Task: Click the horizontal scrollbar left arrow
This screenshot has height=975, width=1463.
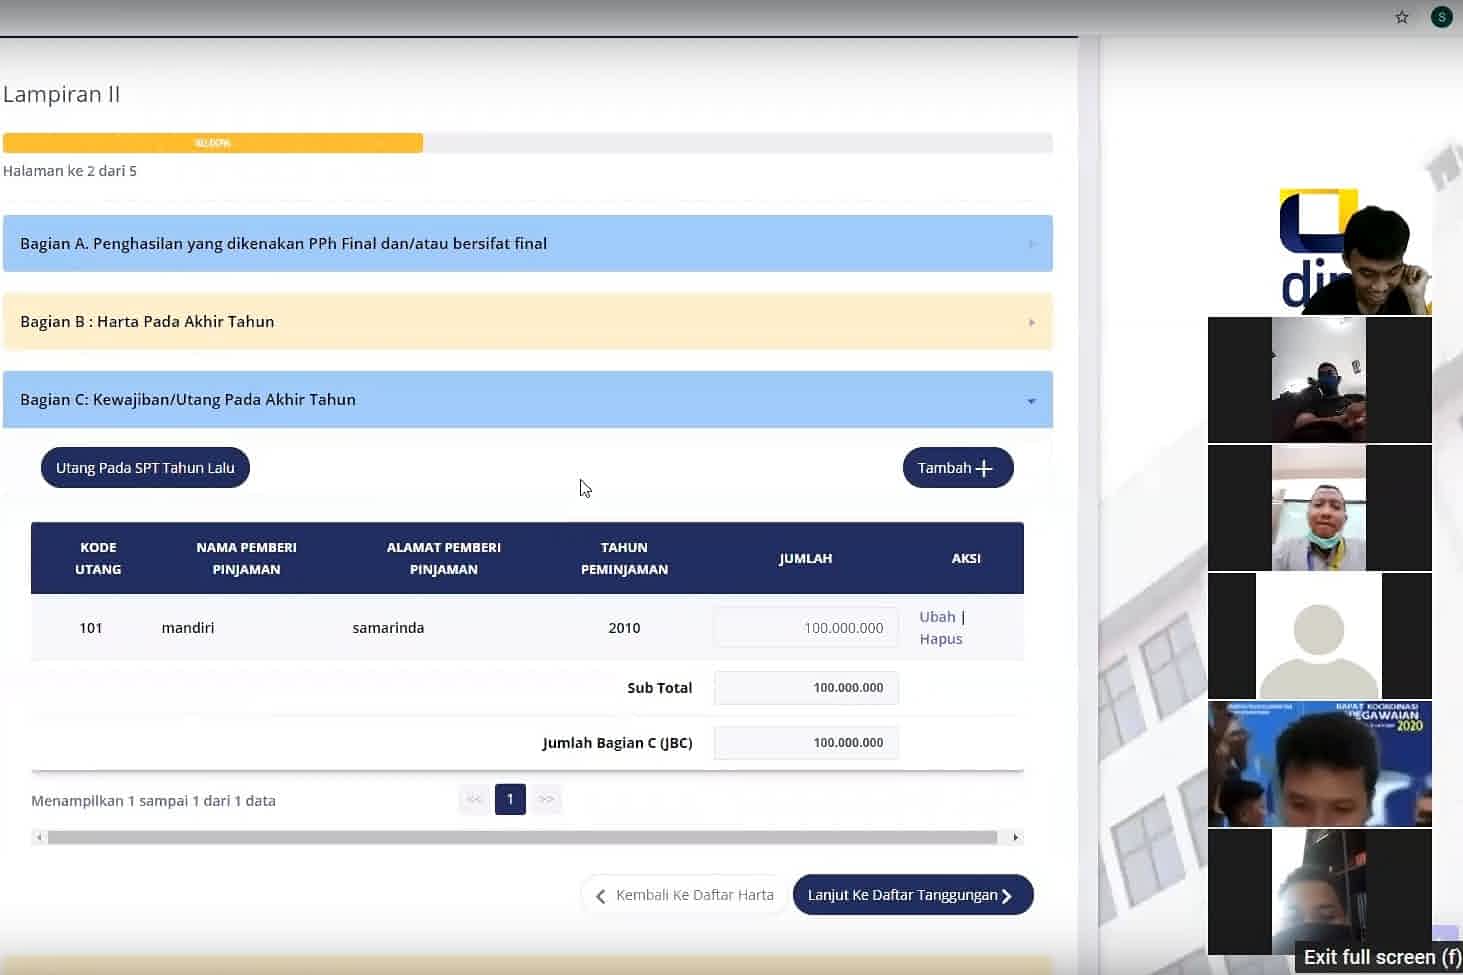Action: click(39, 838)
